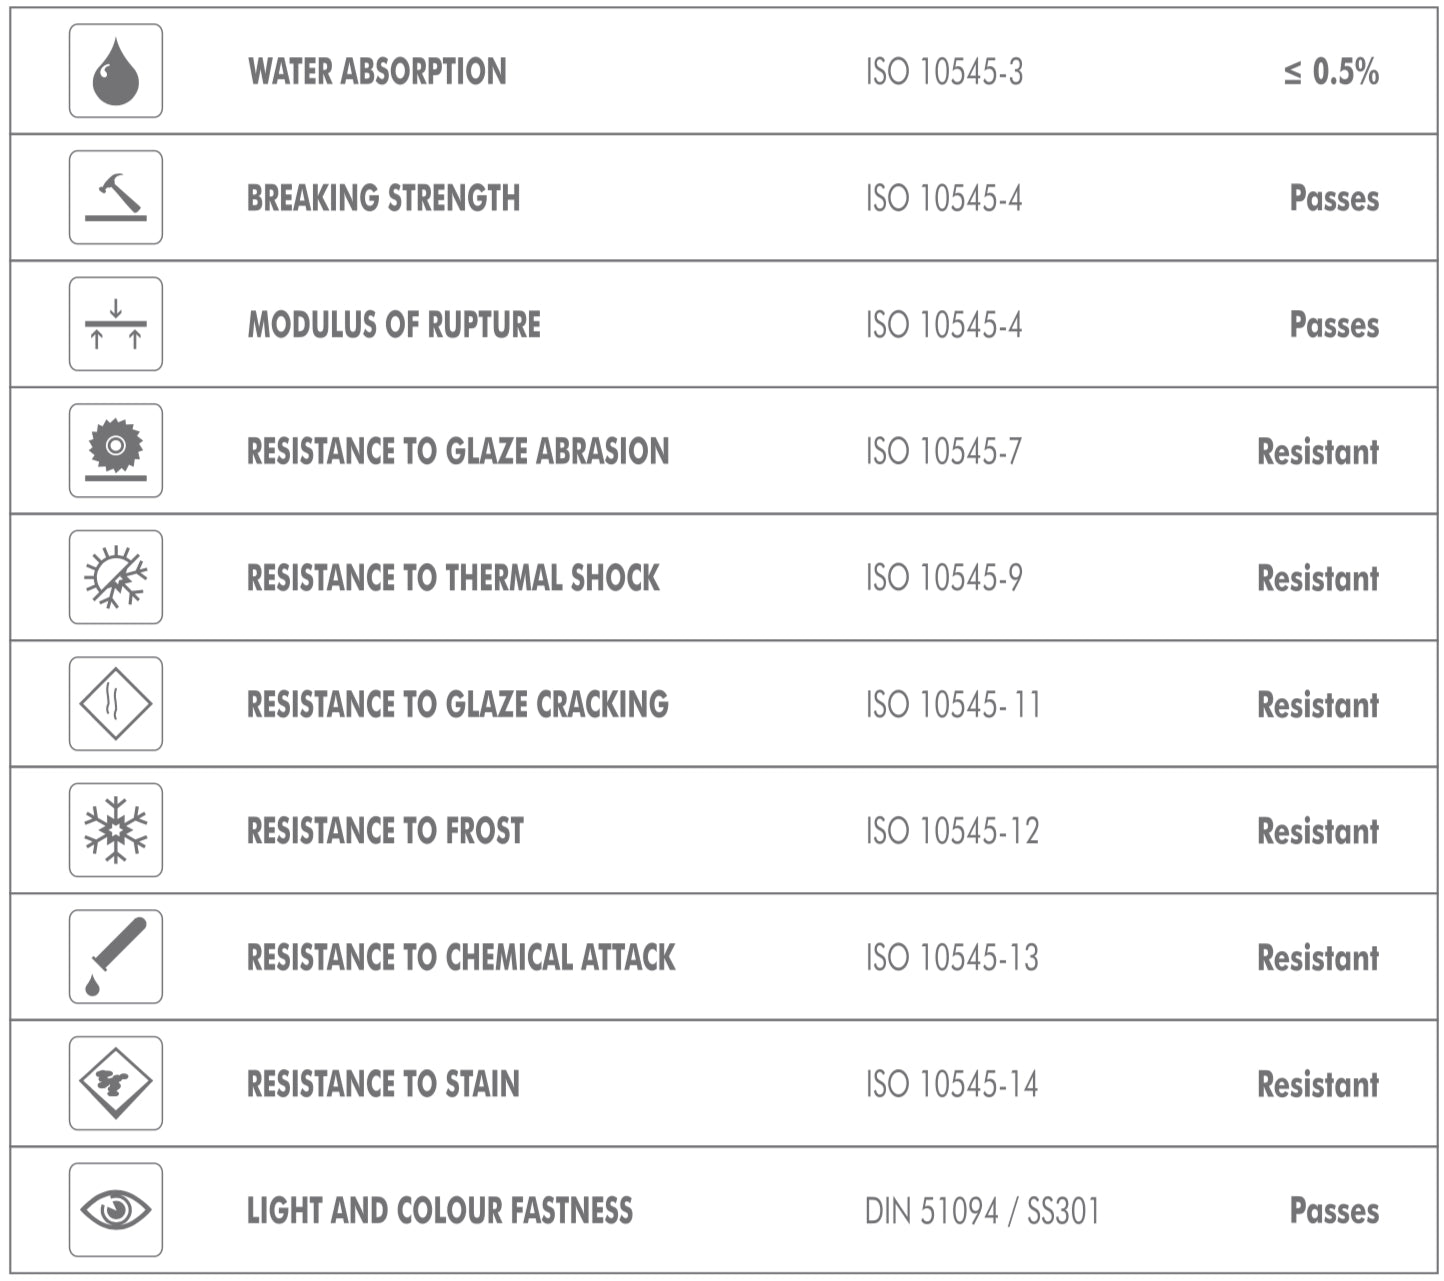Click the hammer breaking strength icon
This screenshot has height=1281, width=1444.
point(115,197)
